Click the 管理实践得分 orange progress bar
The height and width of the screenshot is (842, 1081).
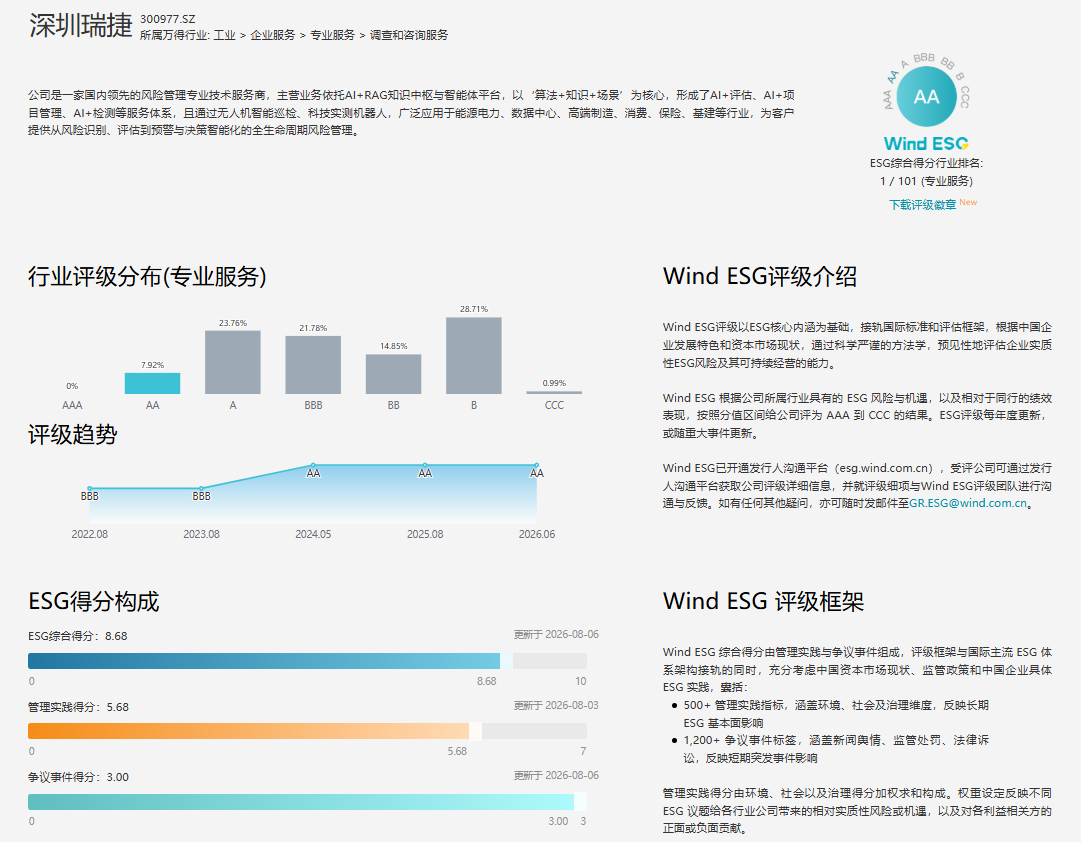(307, 731)
